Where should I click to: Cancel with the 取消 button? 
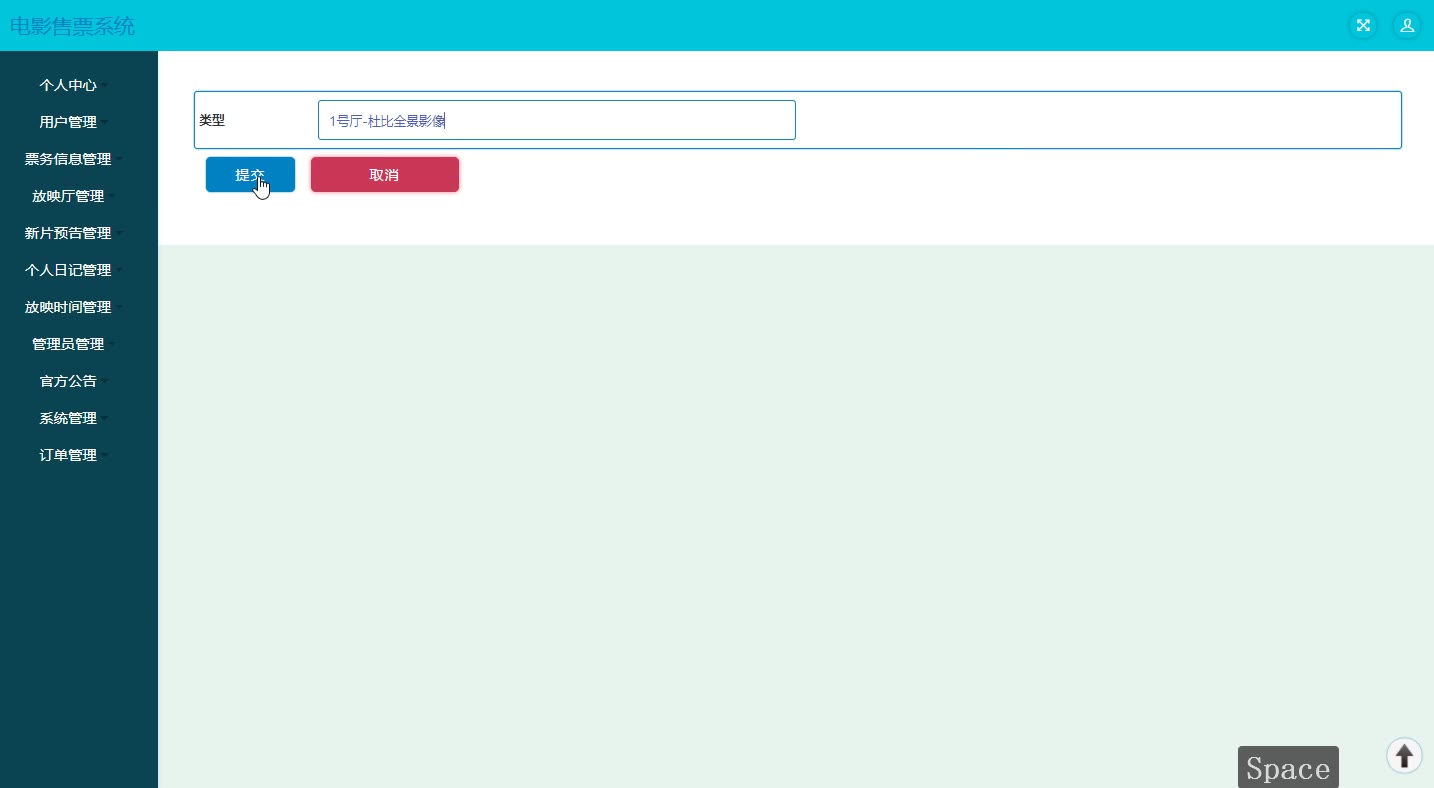click(x=385, y=175)
